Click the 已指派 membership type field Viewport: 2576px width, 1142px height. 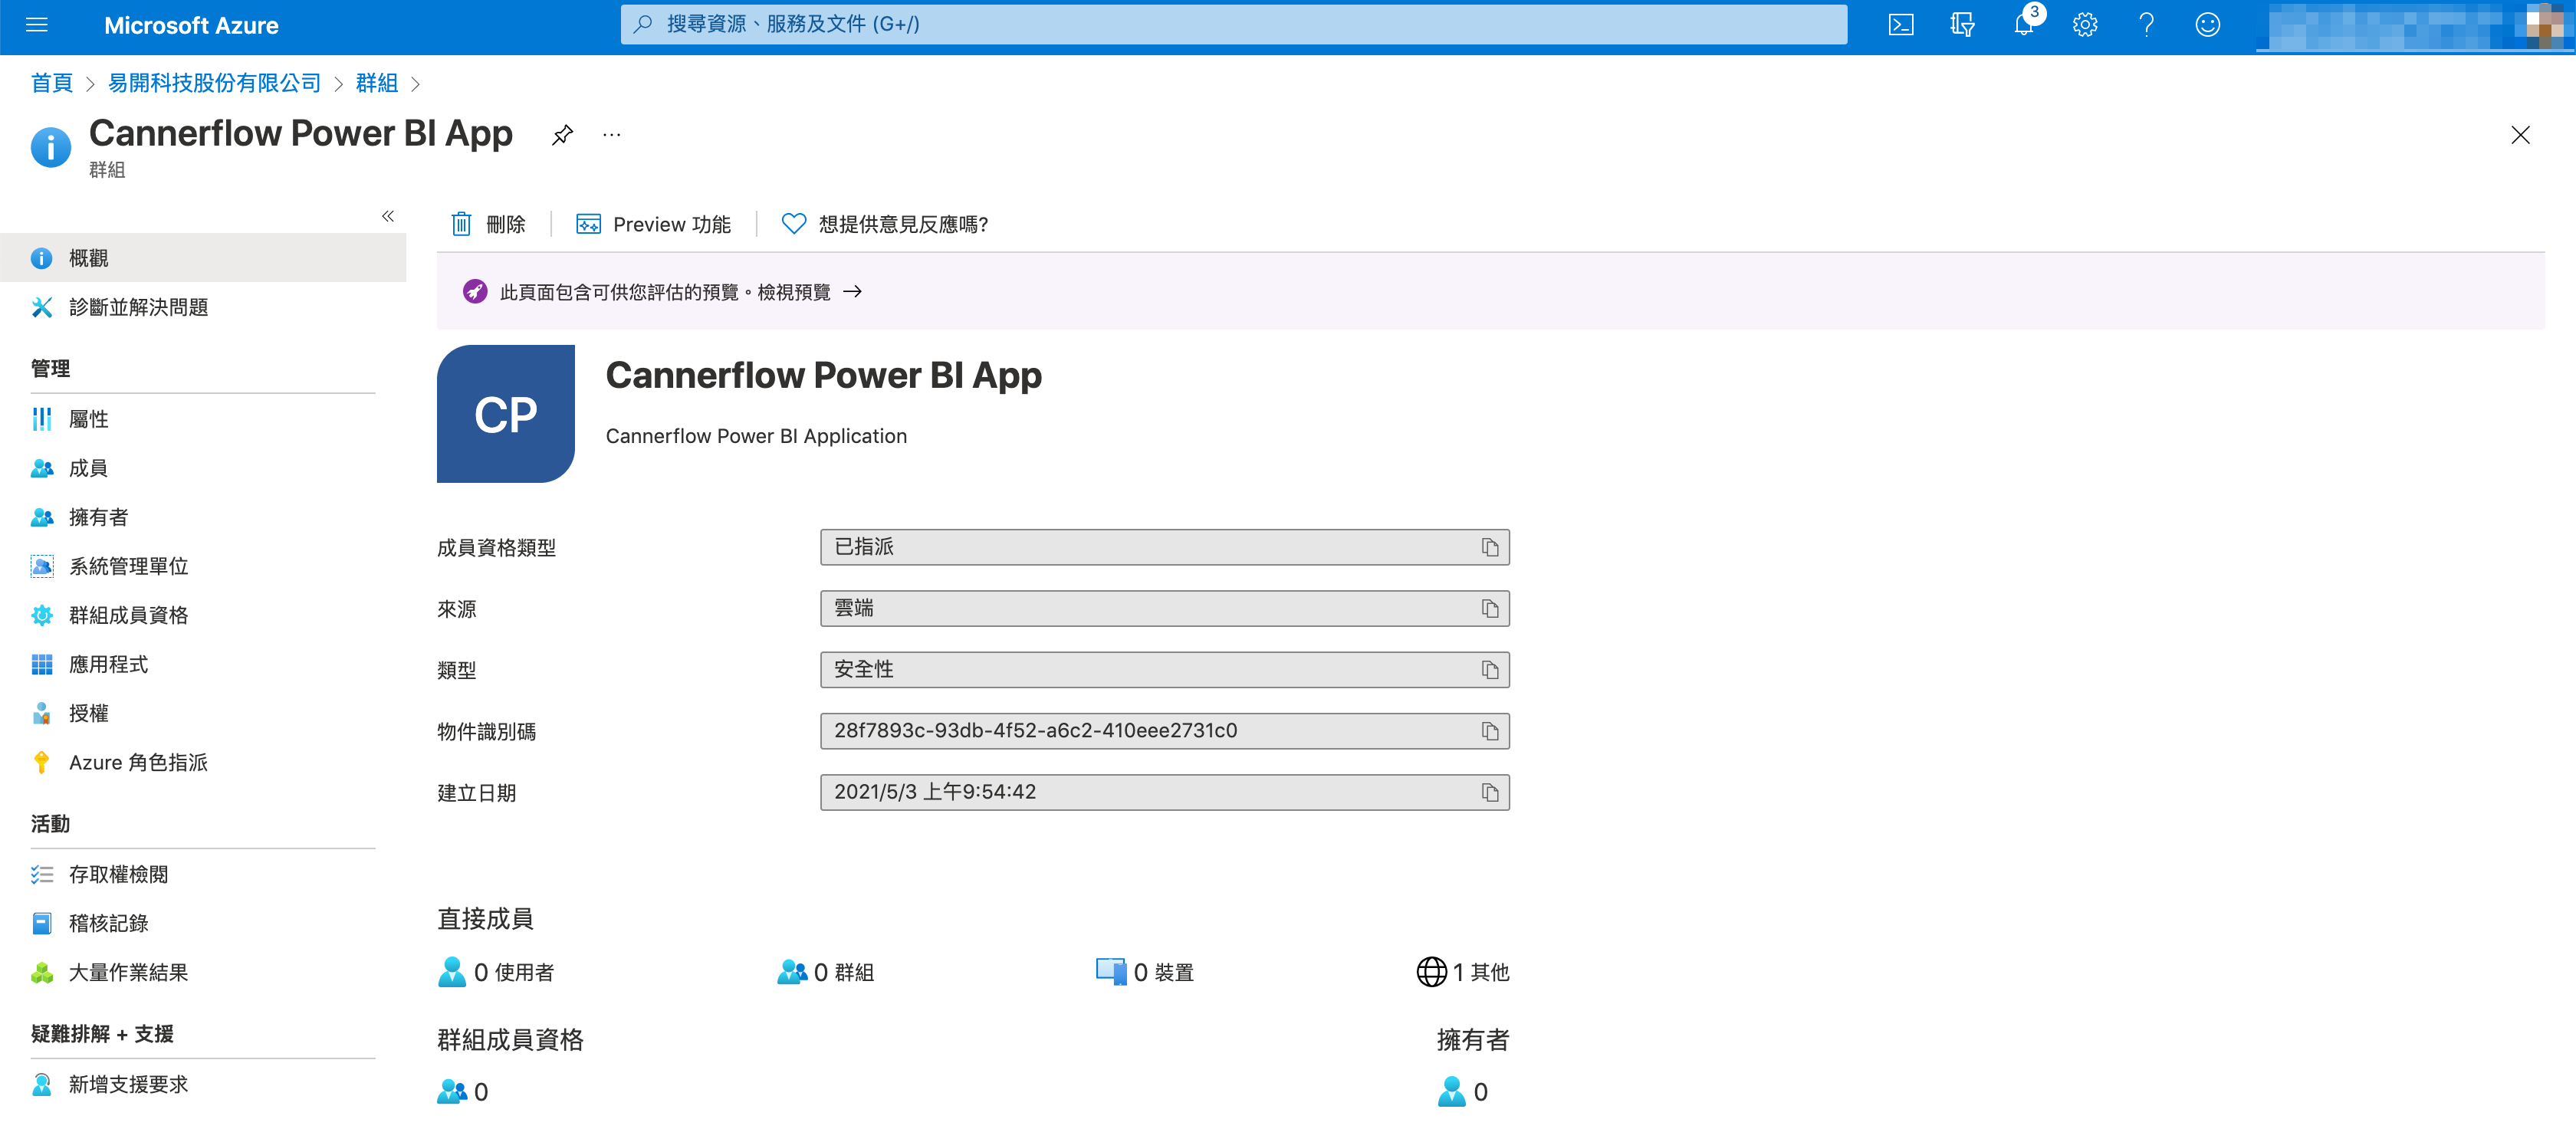pyautogui.click(x=1164, y=547)
